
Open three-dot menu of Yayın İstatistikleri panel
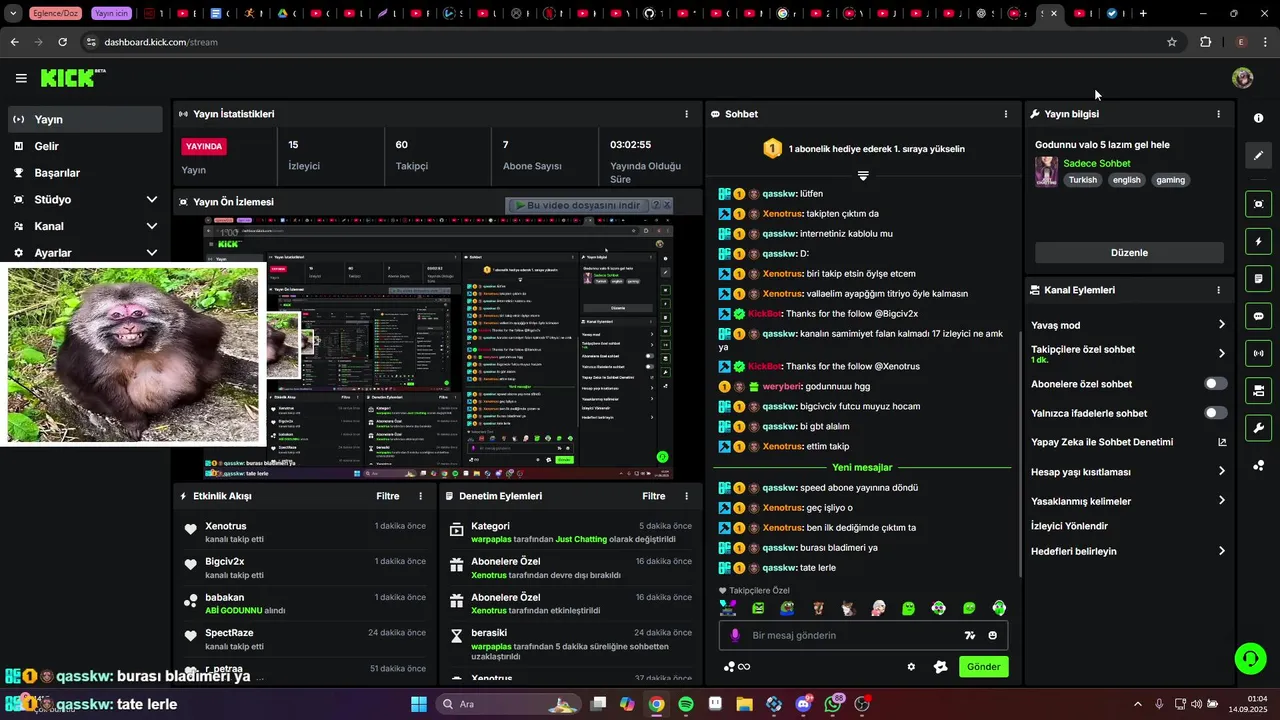click(x=686, y=114)
